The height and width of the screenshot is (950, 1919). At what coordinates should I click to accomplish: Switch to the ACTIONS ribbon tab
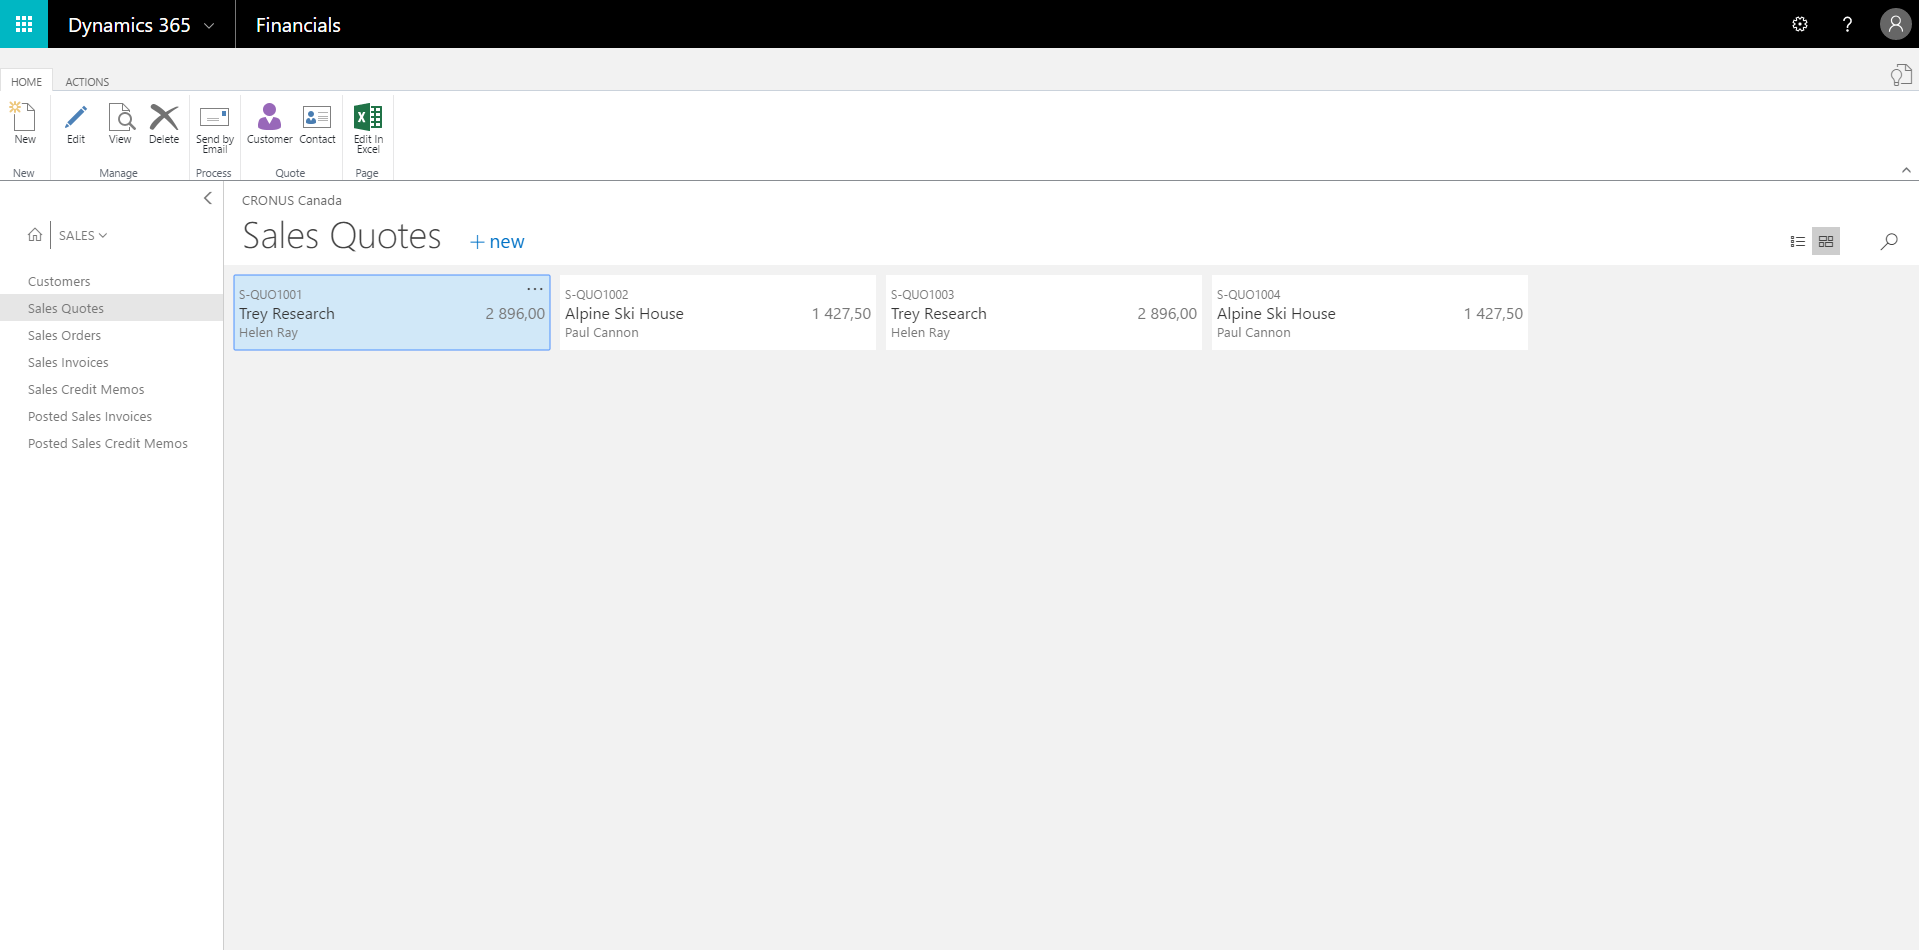click(x=87, y=82)
